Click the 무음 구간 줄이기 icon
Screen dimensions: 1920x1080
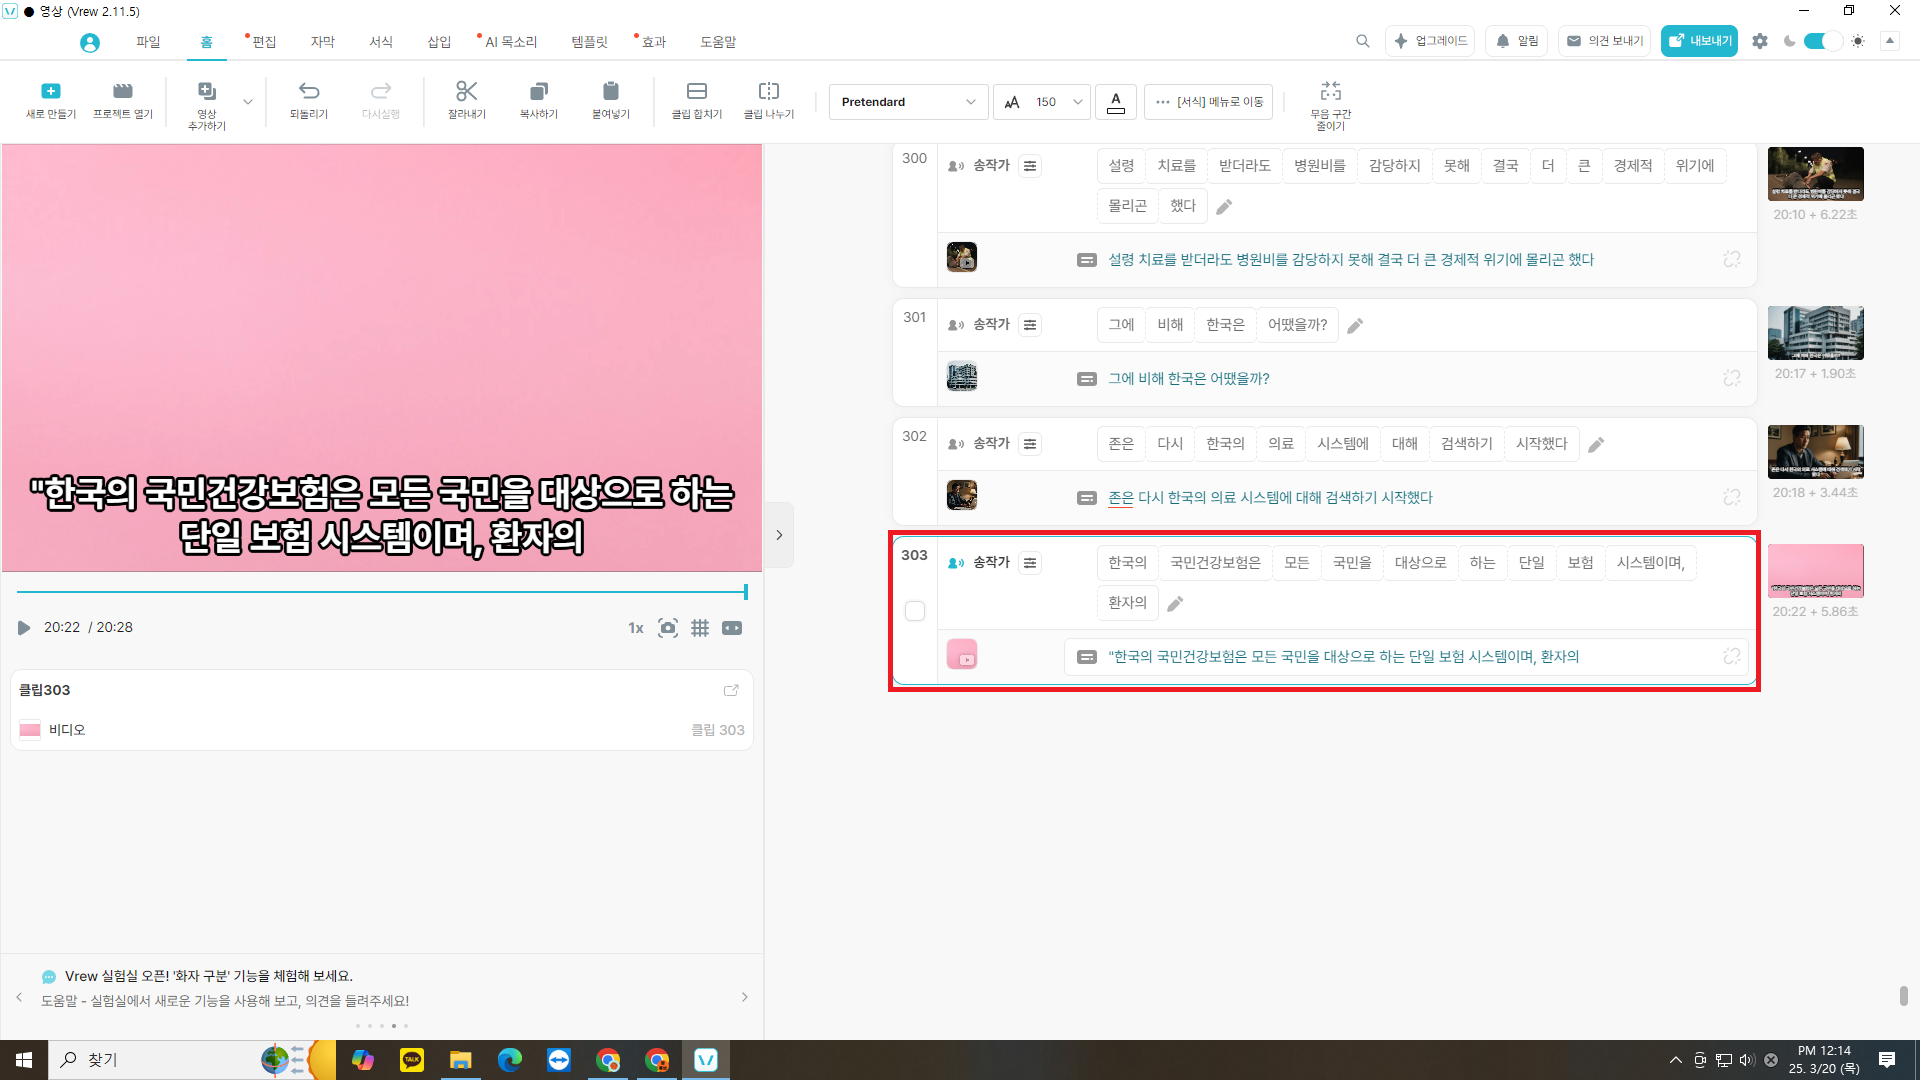click(1330, 92)
